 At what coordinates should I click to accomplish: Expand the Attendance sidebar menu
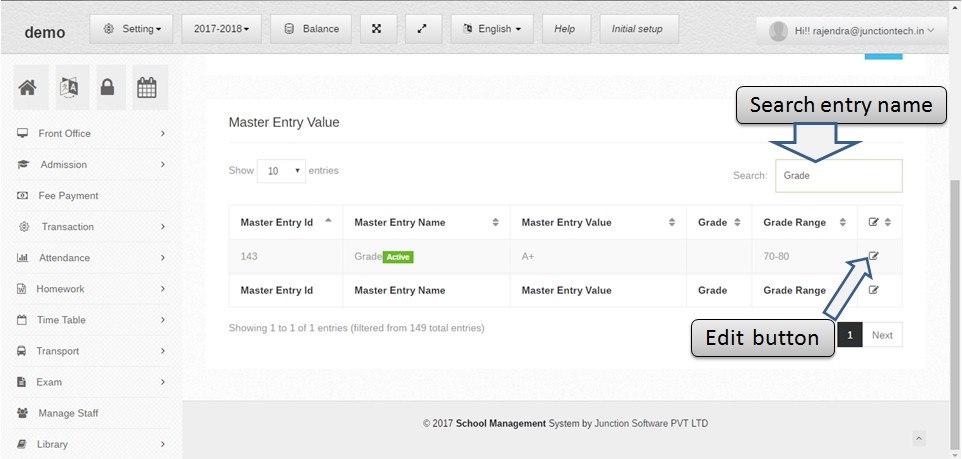91,258
